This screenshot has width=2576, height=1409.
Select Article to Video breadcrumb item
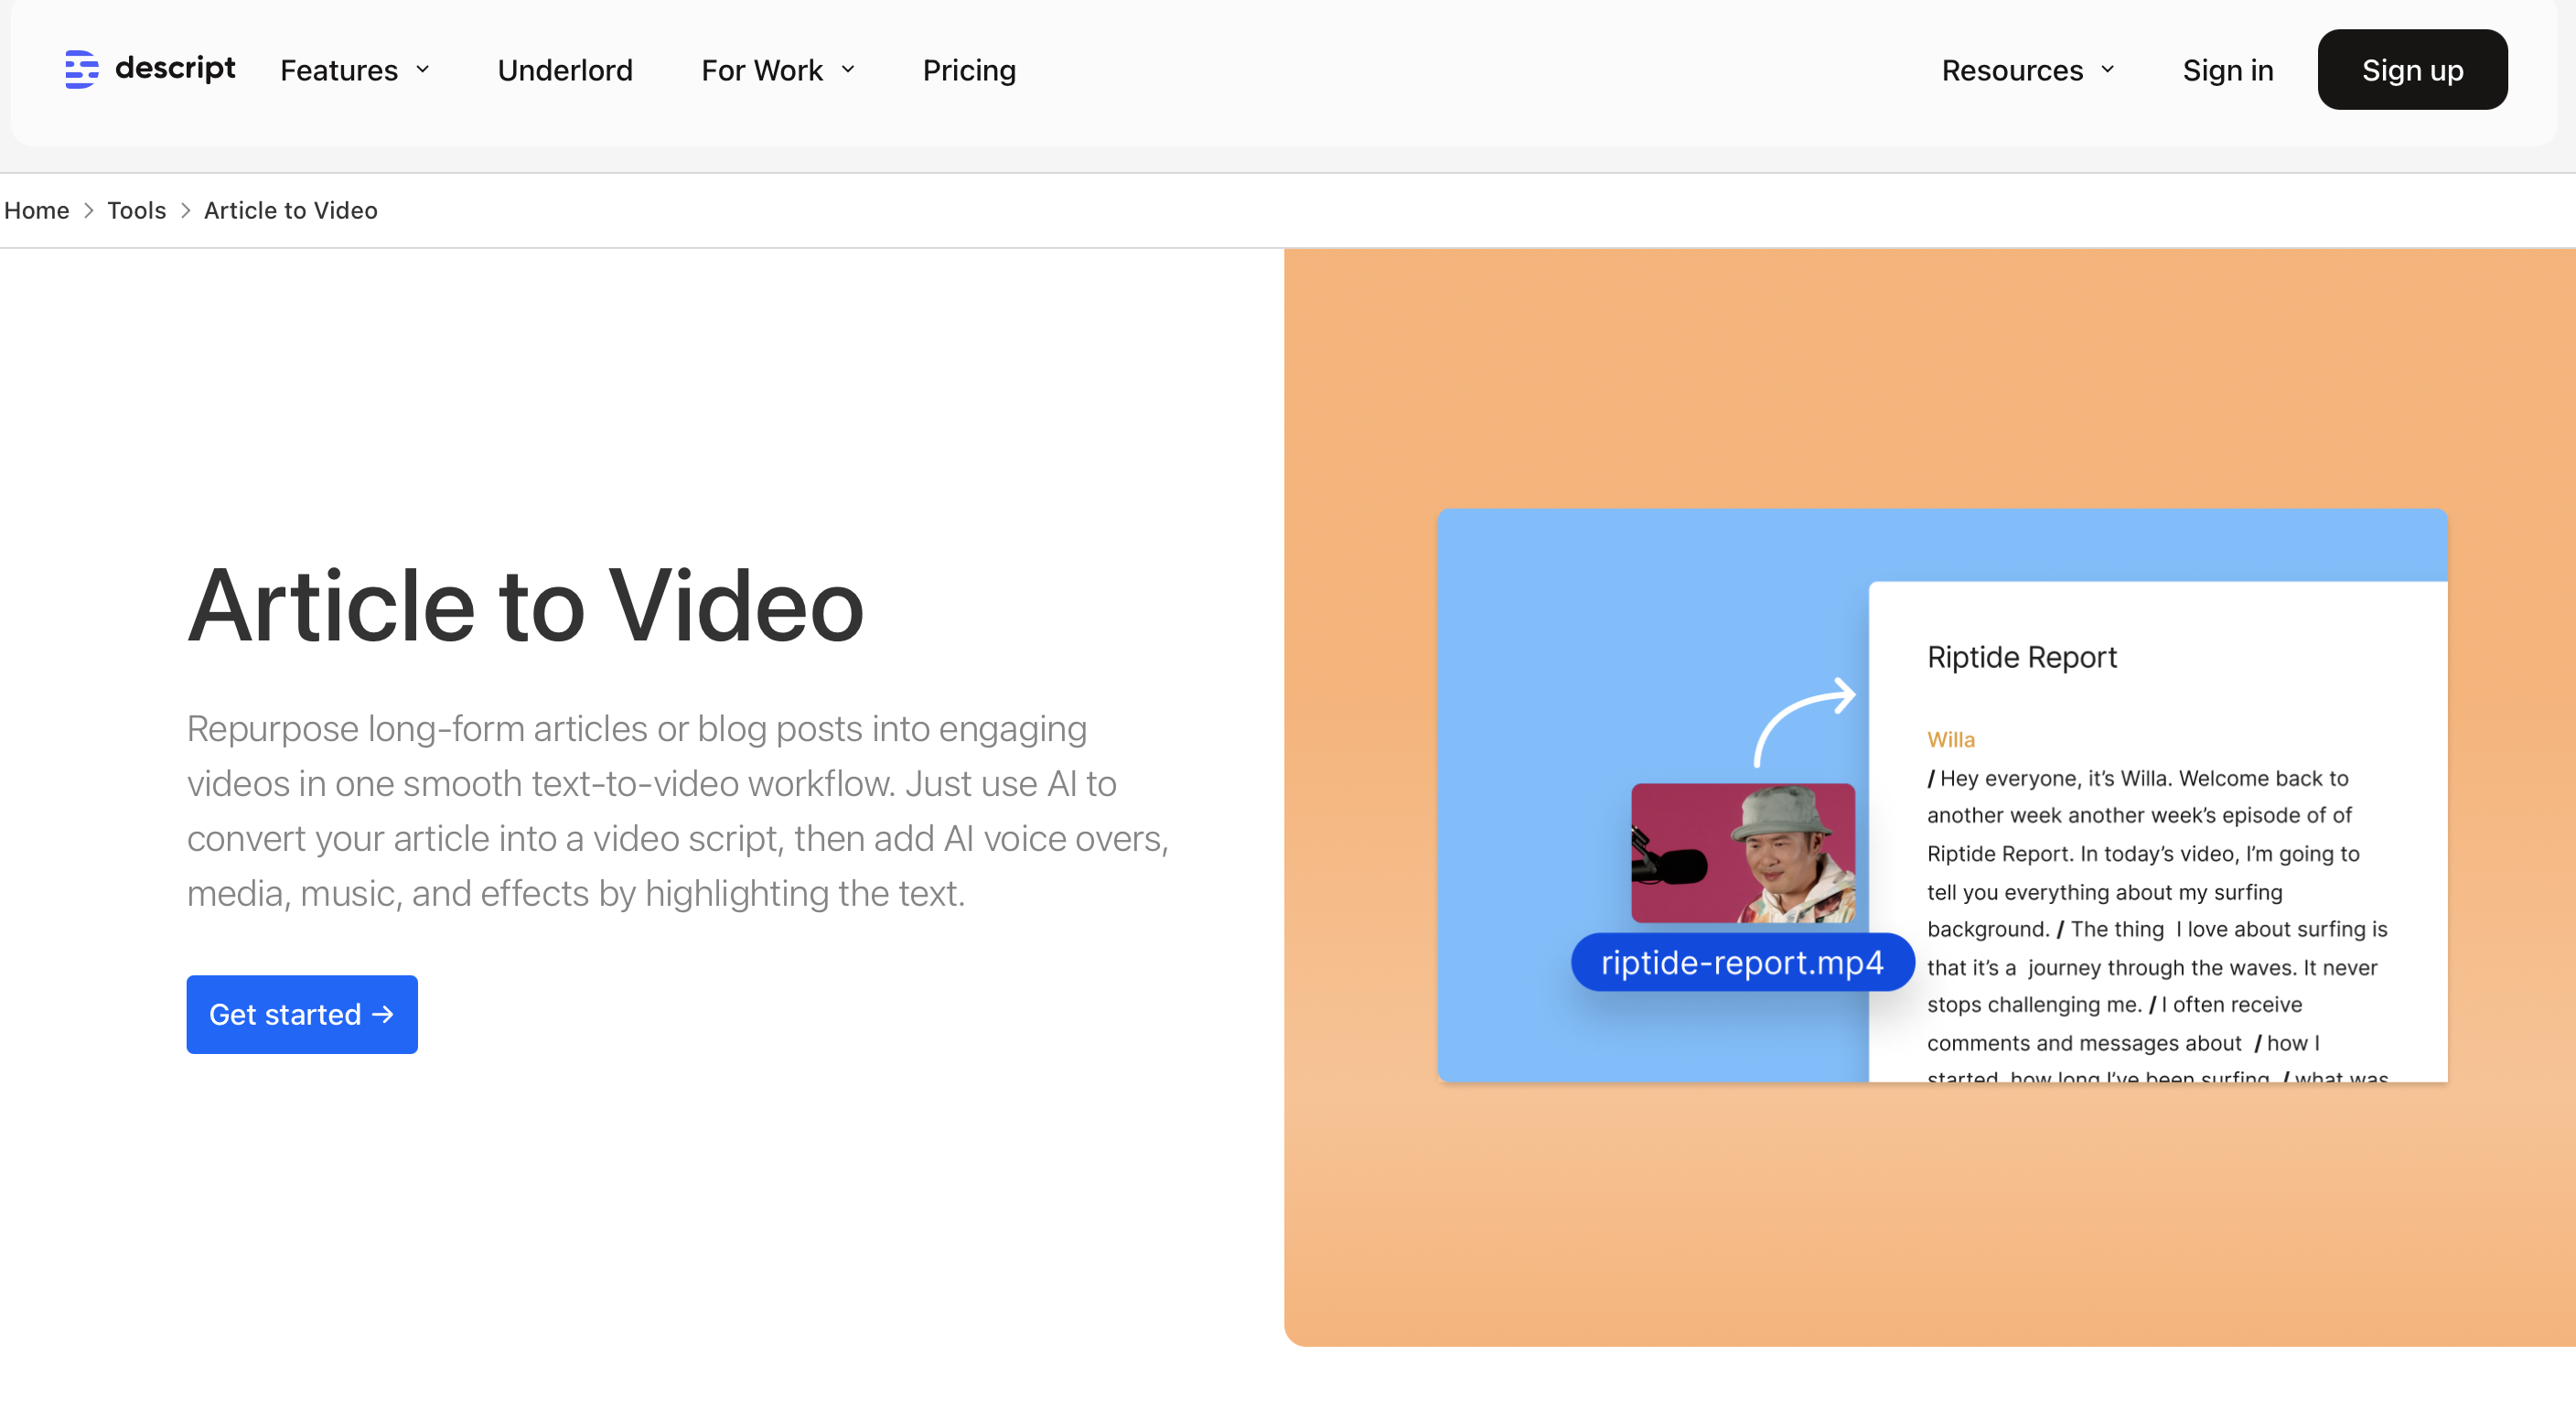tap(291, 210)
